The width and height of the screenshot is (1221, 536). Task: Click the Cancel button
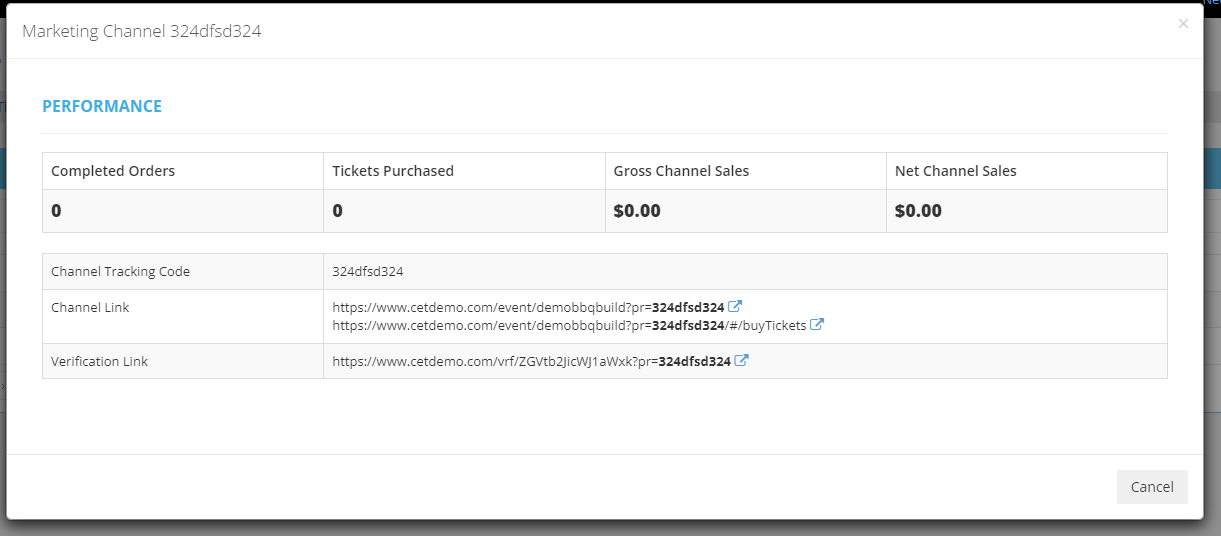coord(1152,487)
